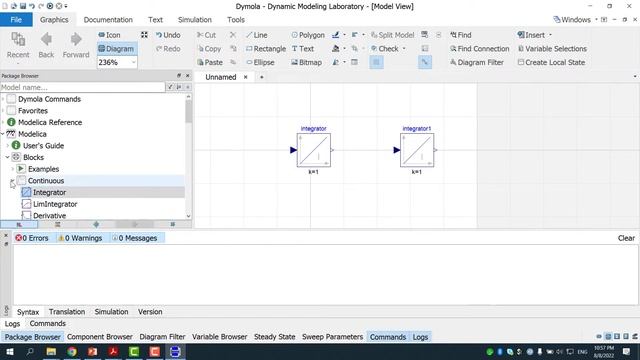
Task: Select the Text drawing tool
Action: [302, 49]
